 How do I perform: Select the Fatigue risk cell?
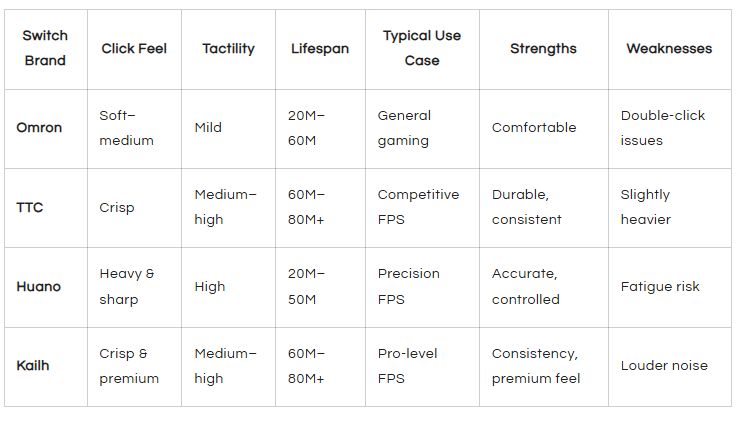(669, 287)
